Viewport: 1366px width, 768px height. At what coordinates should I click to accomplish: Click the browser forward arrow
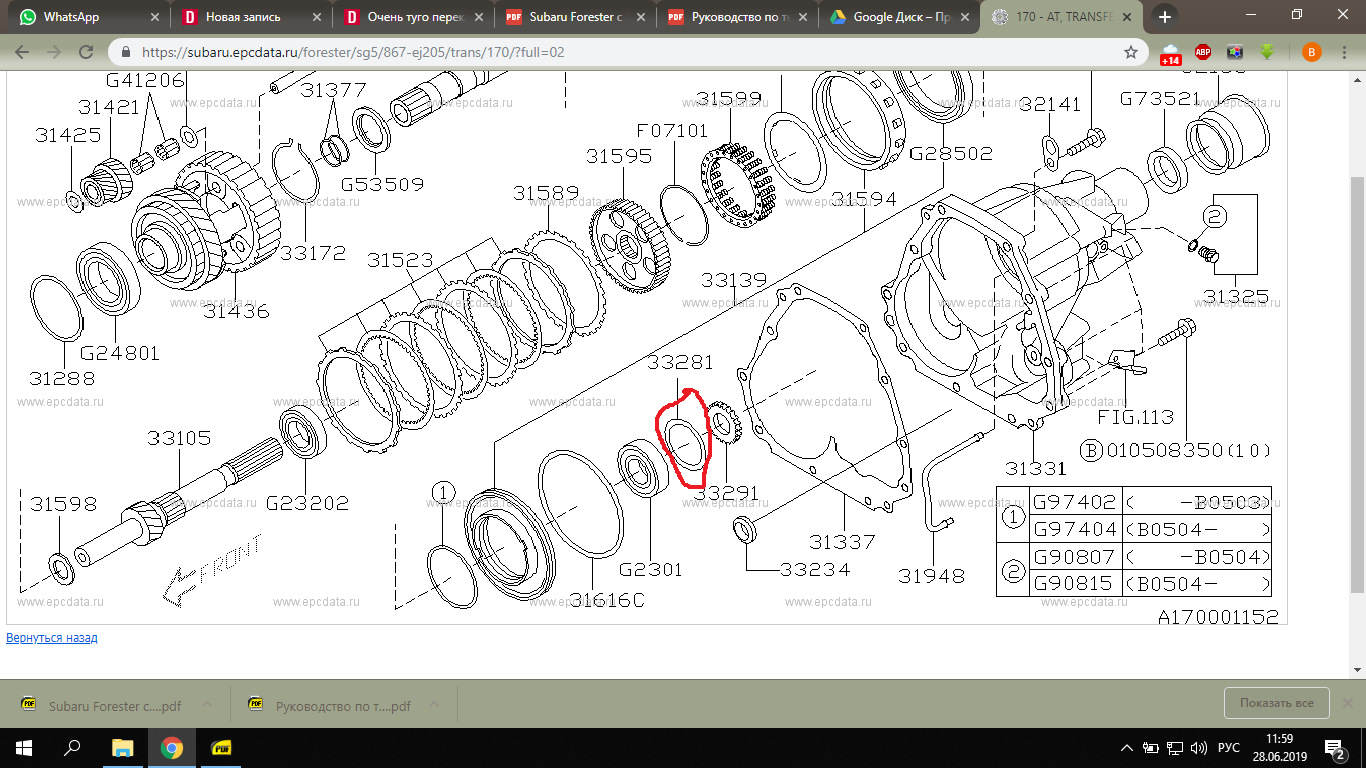coord(54,52)
